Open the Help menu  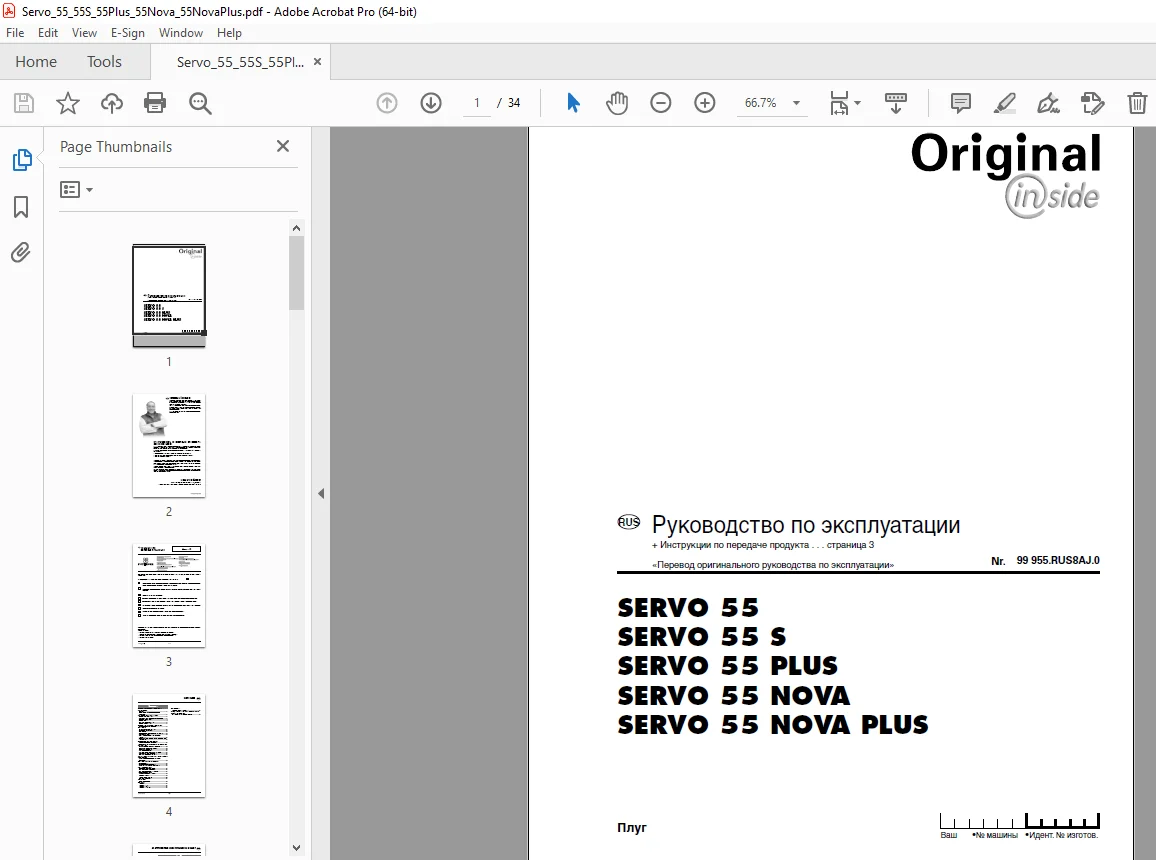(229, 32)
